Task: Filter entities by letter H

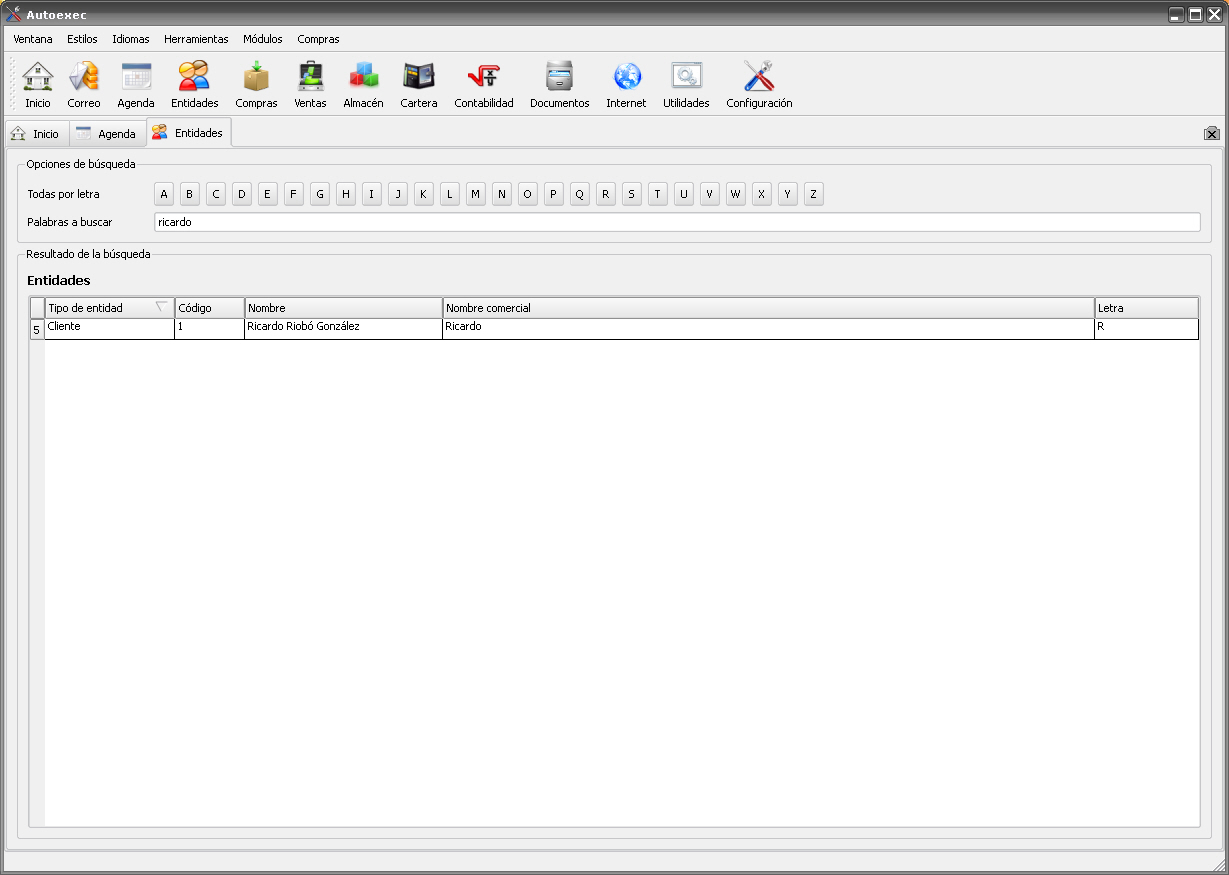Action: pyautogui.click(x=346, y=194)
